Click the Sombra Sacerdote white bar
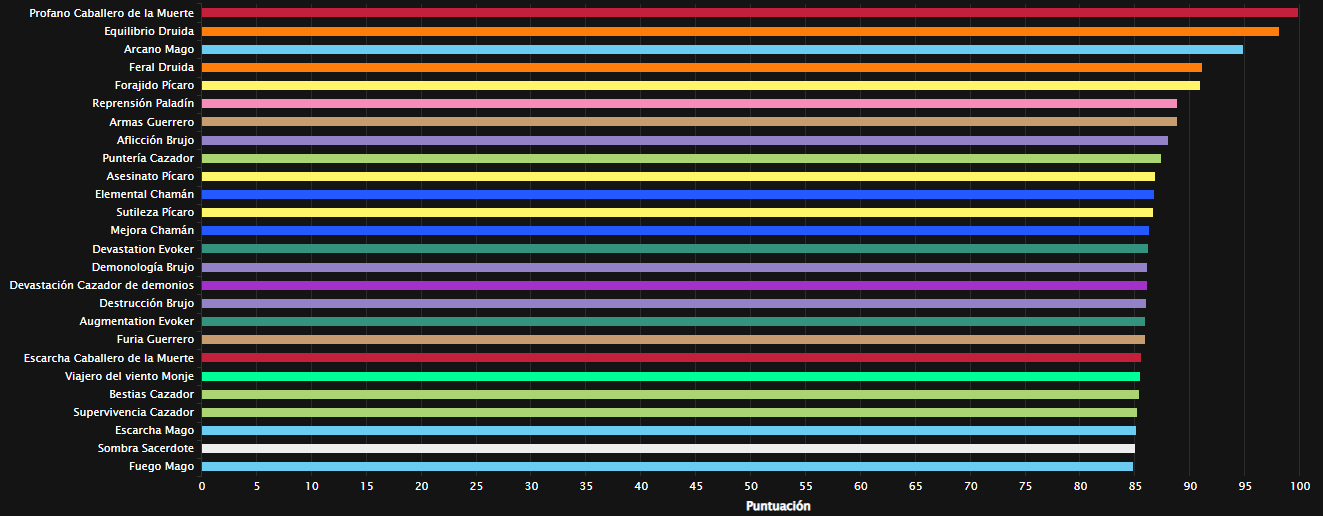1323x516 pixels. coord(668,448)
